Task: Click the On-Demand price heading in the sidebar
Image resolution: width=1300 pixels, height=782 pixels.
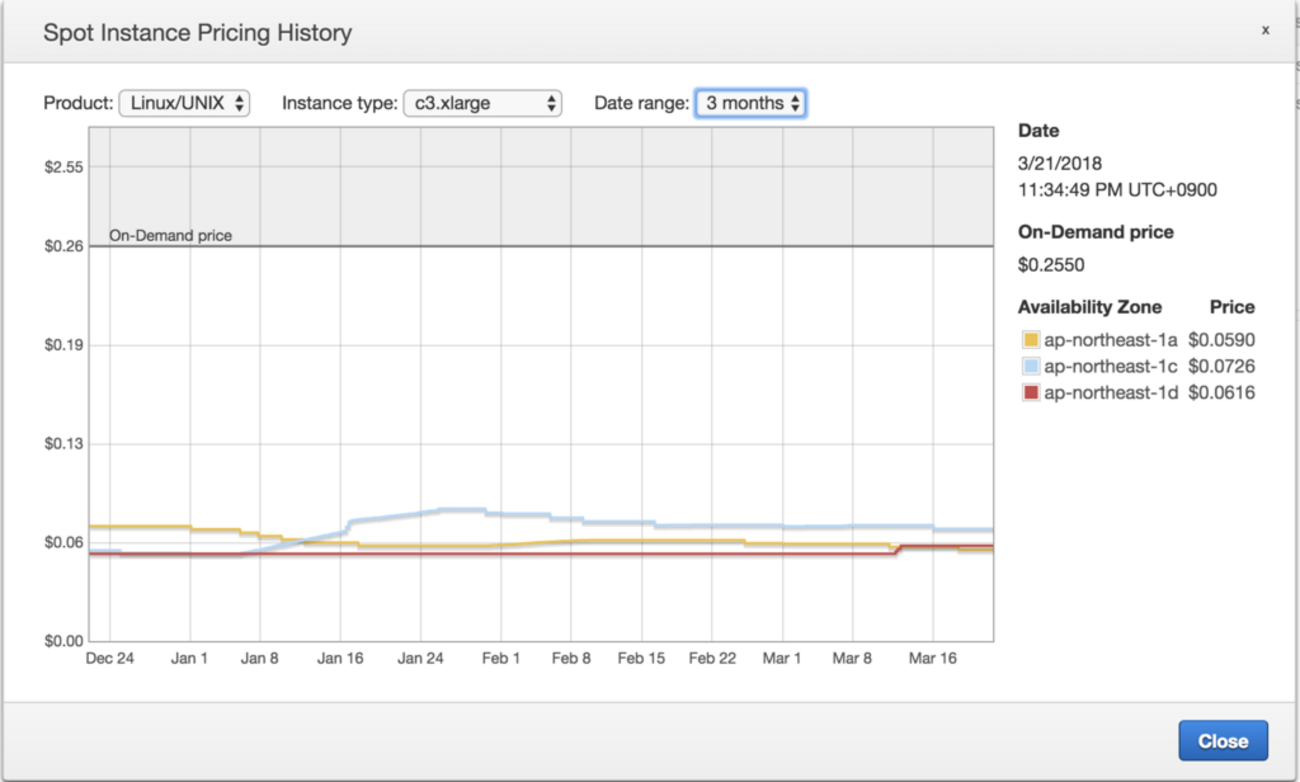Action: tap(1096, 232)
